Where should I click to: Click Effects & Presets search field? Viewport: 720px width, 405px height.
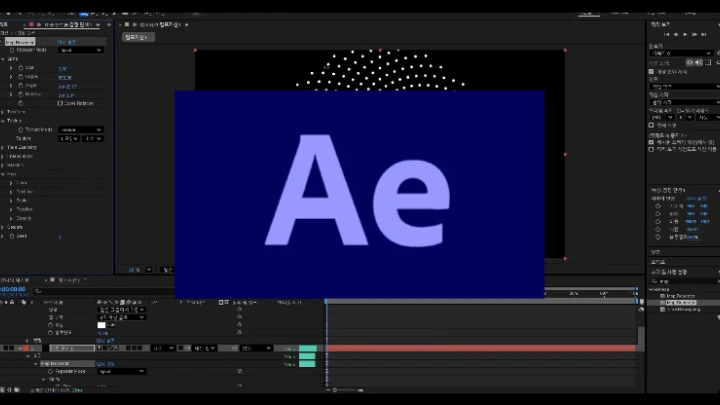[x=684, y=281]
